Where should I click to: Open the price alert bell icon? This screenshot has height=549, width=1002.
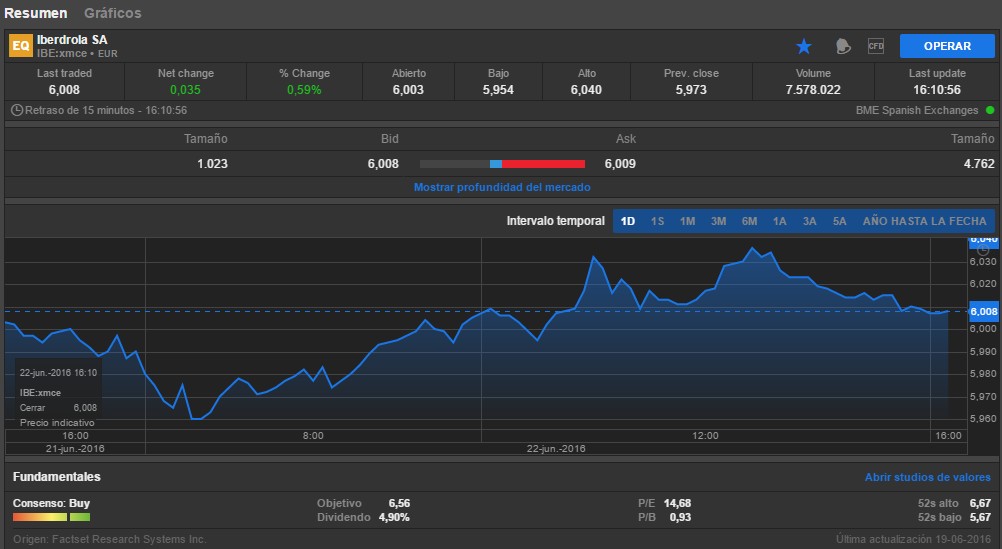tap(843, 46)
